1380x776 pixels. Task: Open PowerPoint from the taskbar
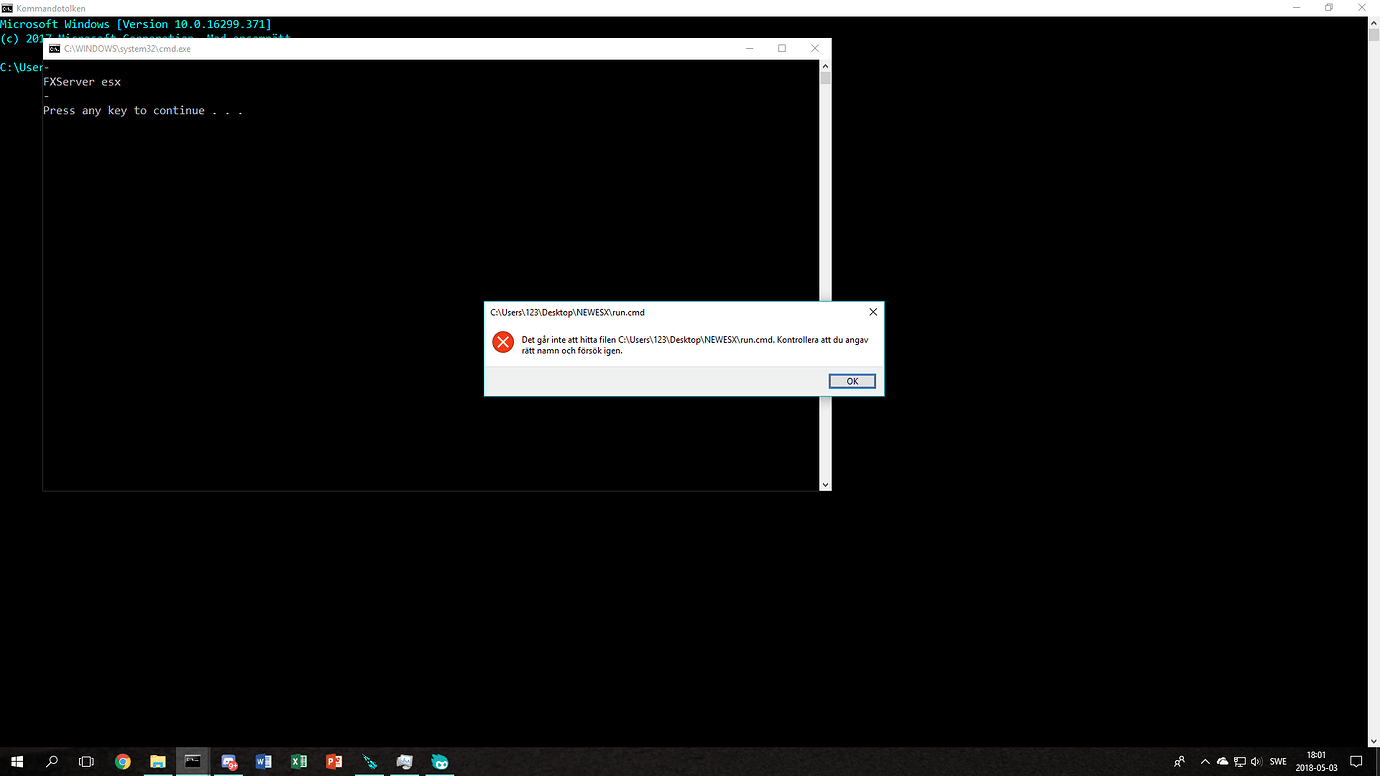coord(333,760)
